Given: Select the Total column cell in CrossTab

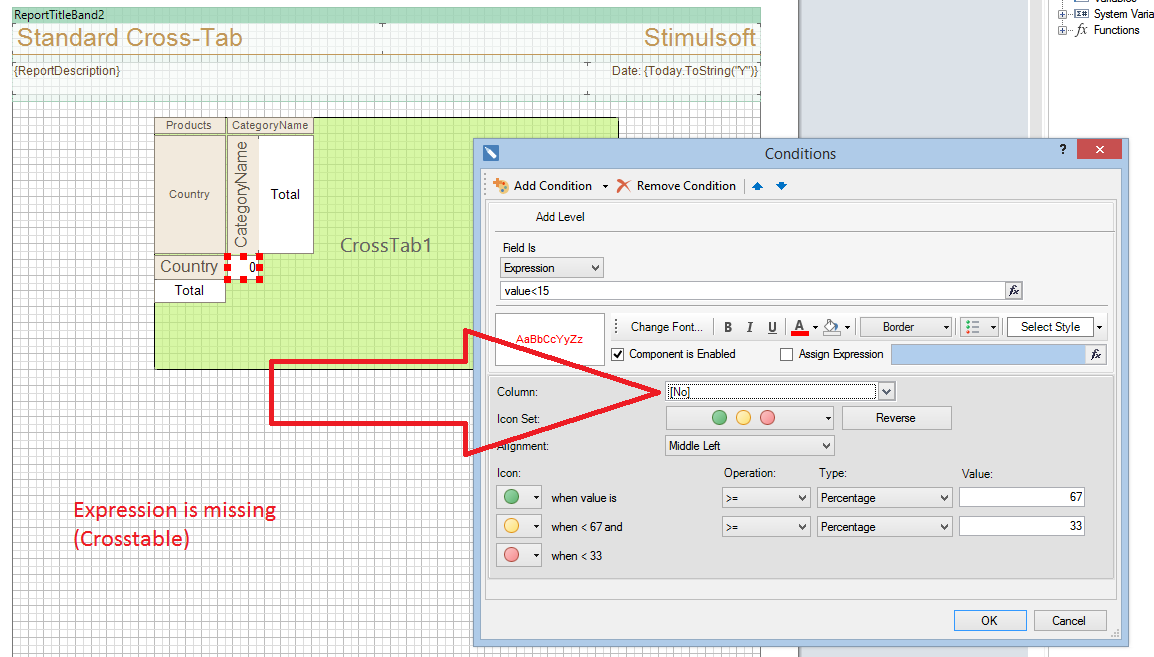Looking at the screenshot, I should tap(286, 194).
